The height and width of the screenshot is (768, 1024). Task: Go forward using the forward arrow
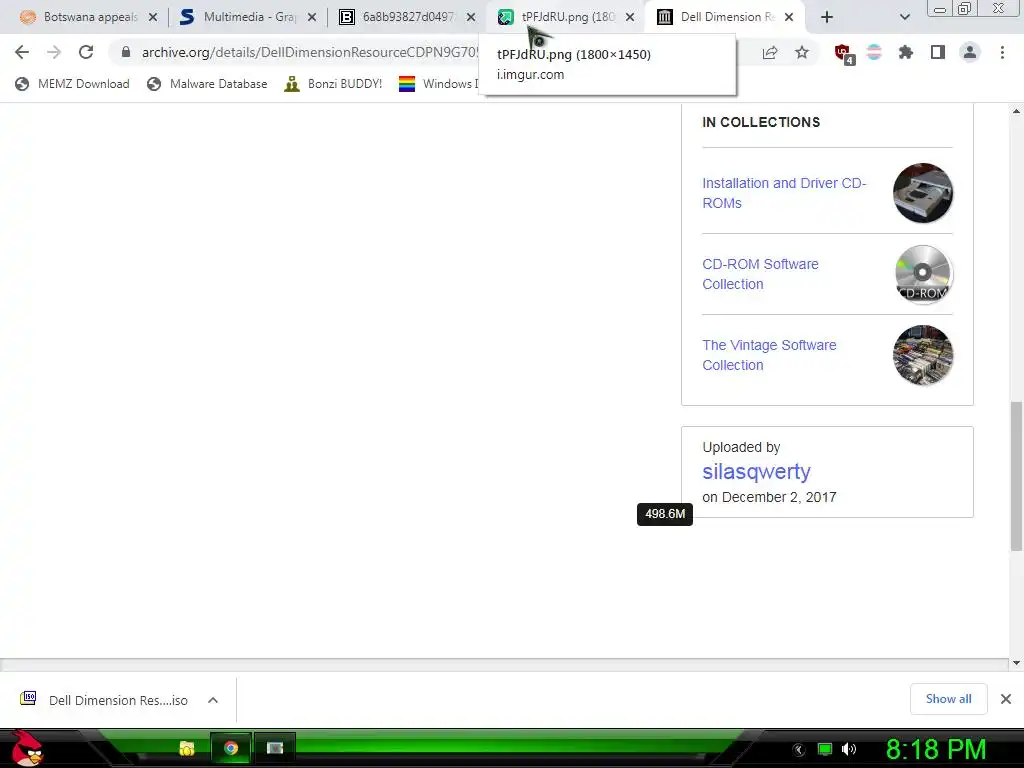[54, 52]
